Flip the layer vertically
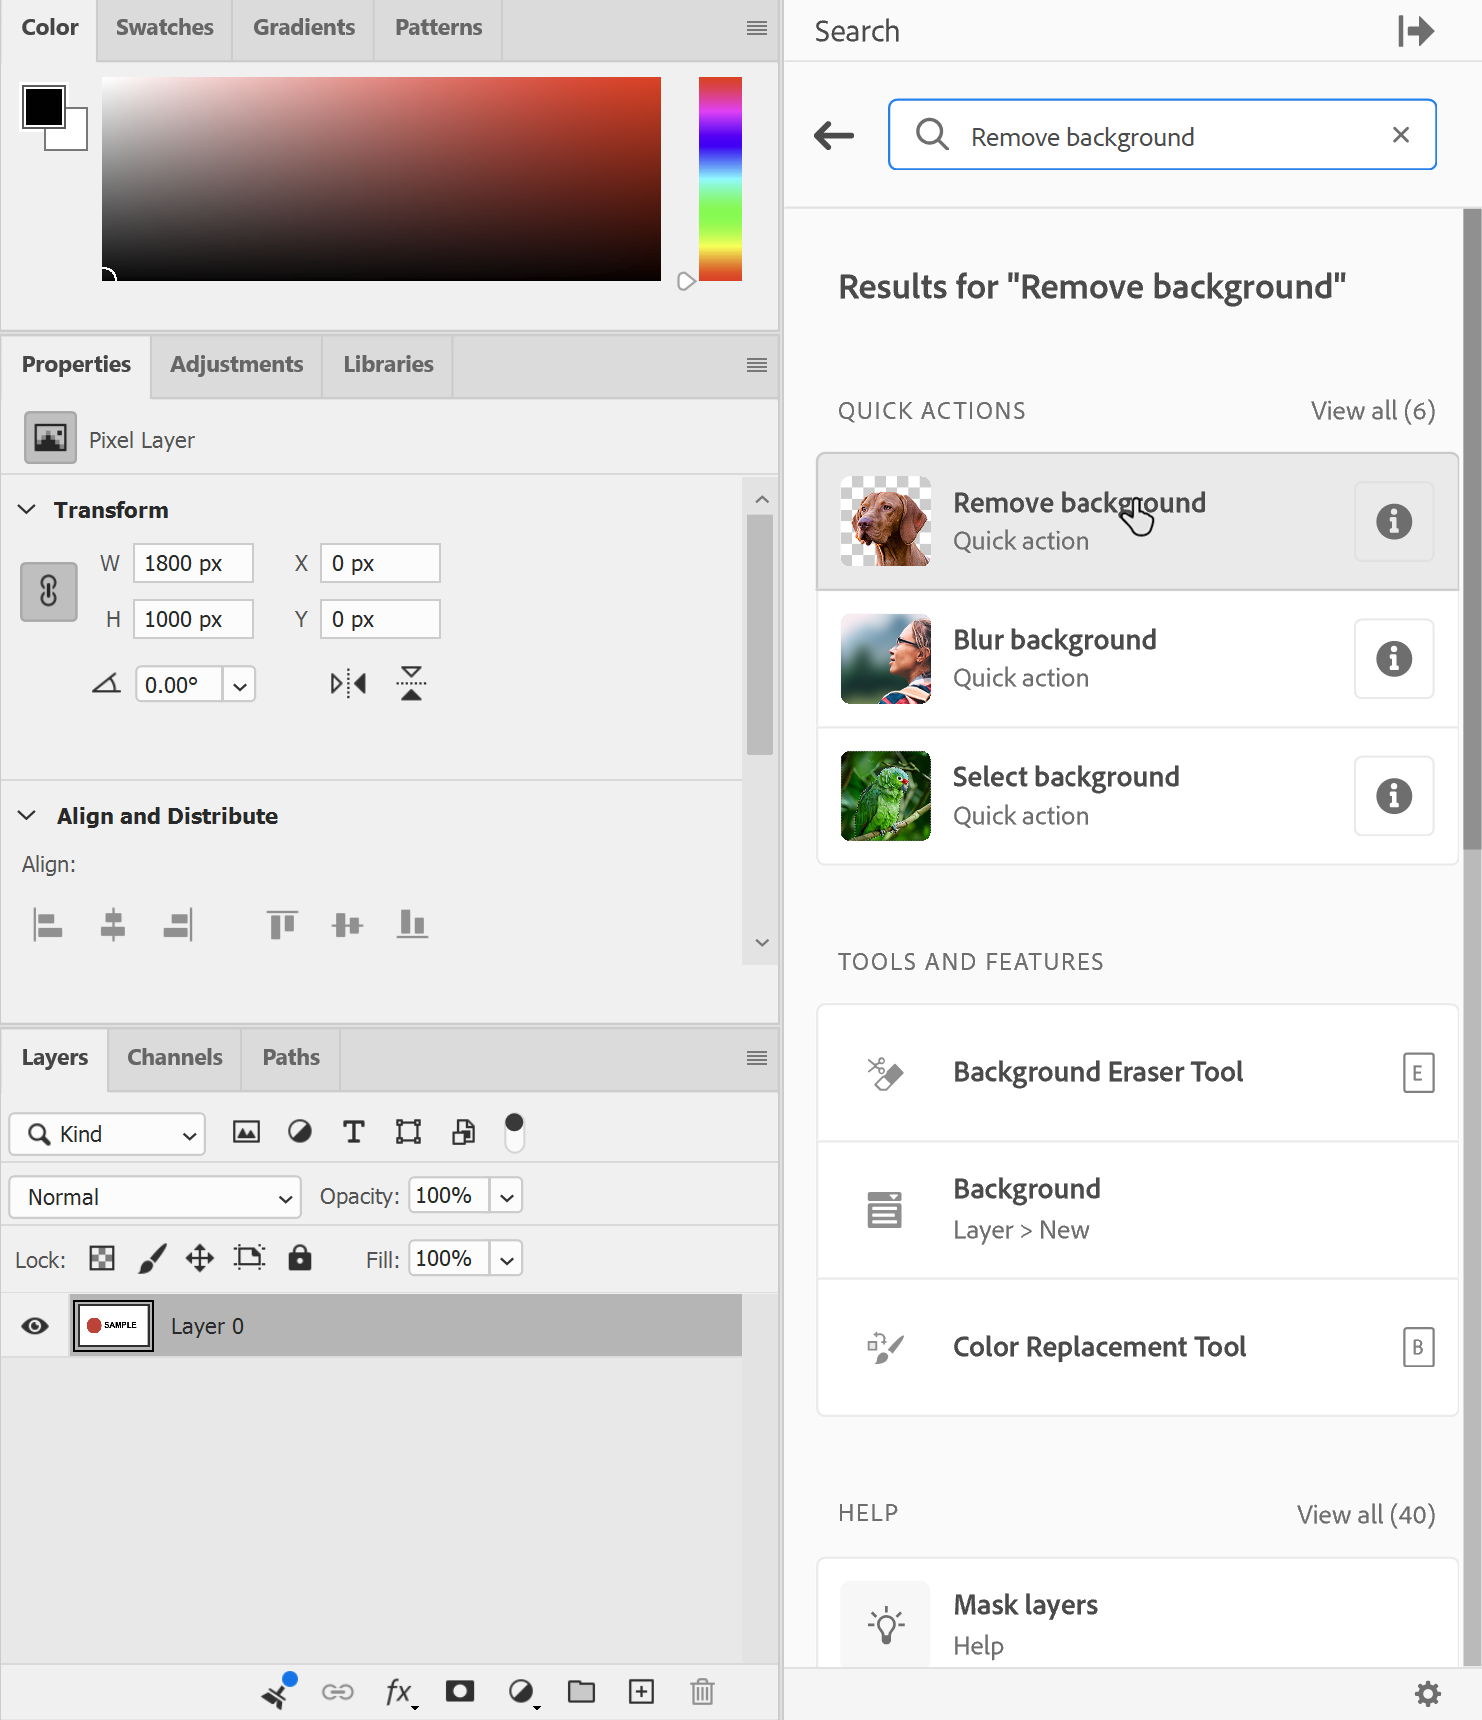The image size is (1482, 1720). (x=411, y=684)
